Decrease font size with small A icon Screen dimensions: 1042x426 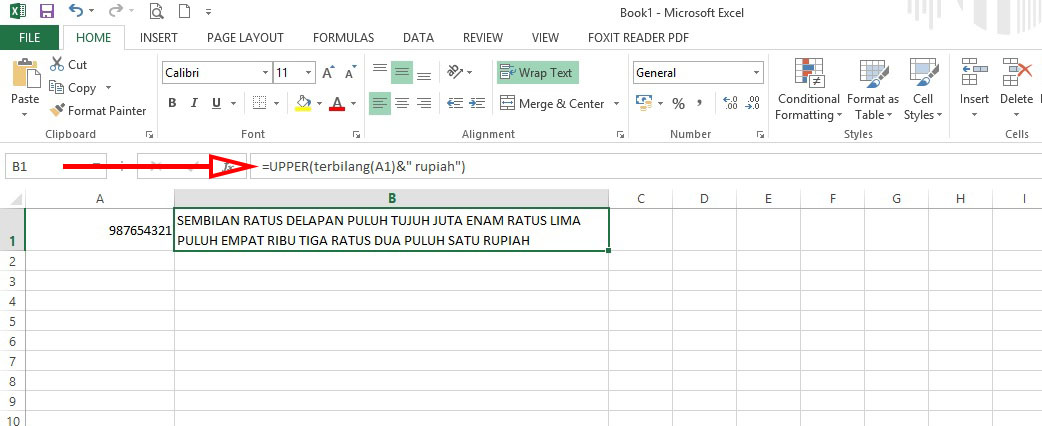coord(350,72)
